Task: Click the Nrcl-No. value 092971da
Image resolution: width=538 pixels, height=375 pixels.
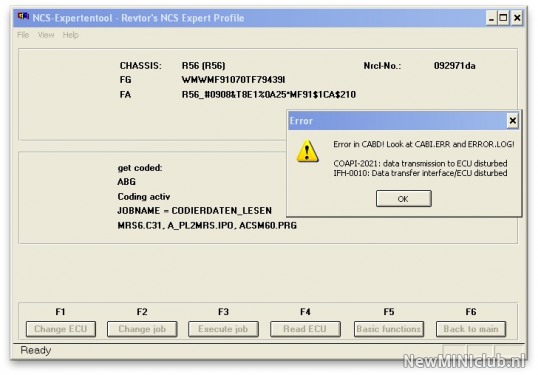Action: (455, 66)
